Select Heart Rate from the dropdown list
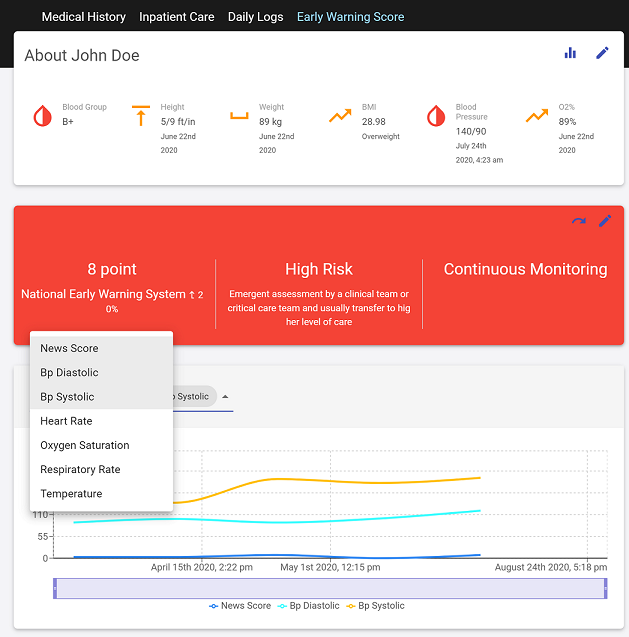The width and height of the screenshot is (629, 637). tap(66, 421)
